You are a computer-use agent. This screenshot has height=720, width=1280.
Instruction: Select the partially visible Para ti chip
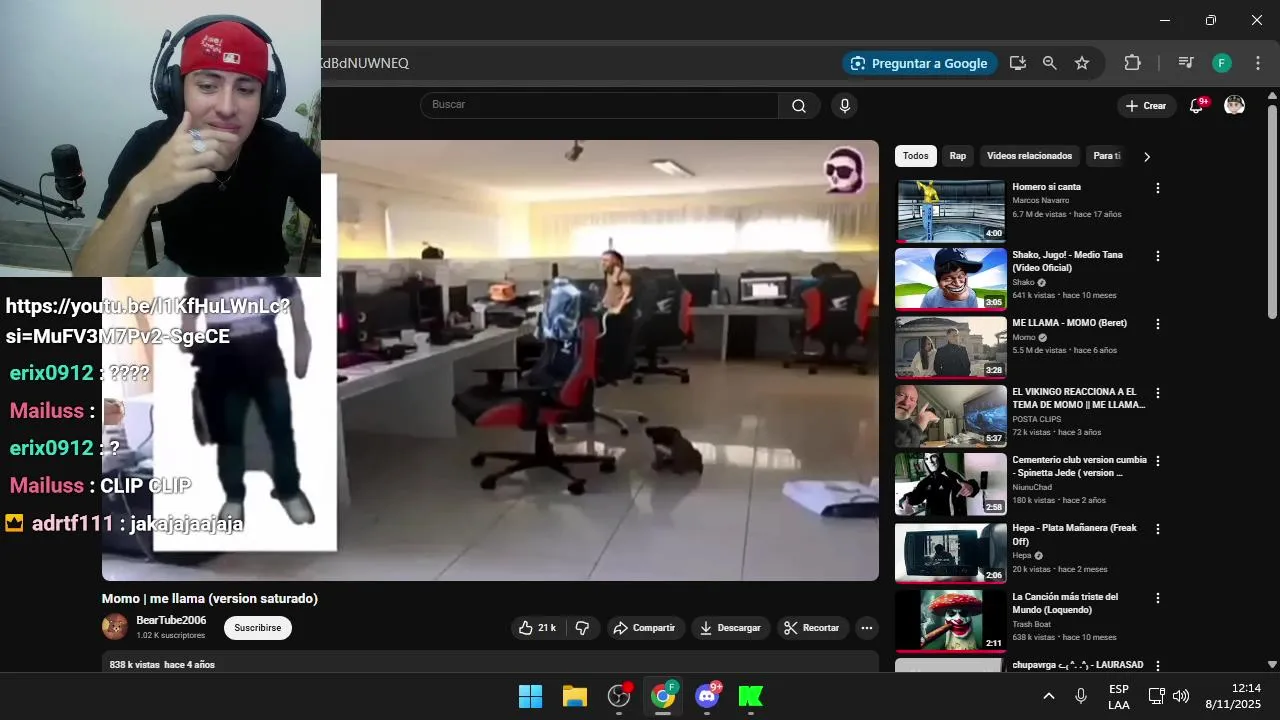1106,156
